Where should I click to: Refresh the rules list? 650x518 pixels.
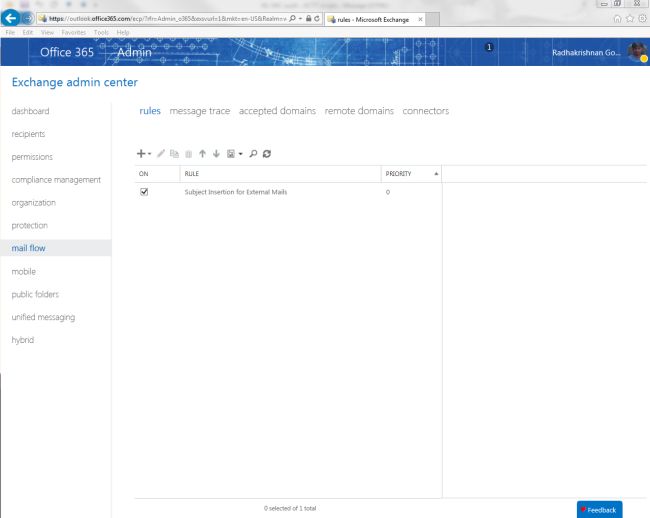267,154
